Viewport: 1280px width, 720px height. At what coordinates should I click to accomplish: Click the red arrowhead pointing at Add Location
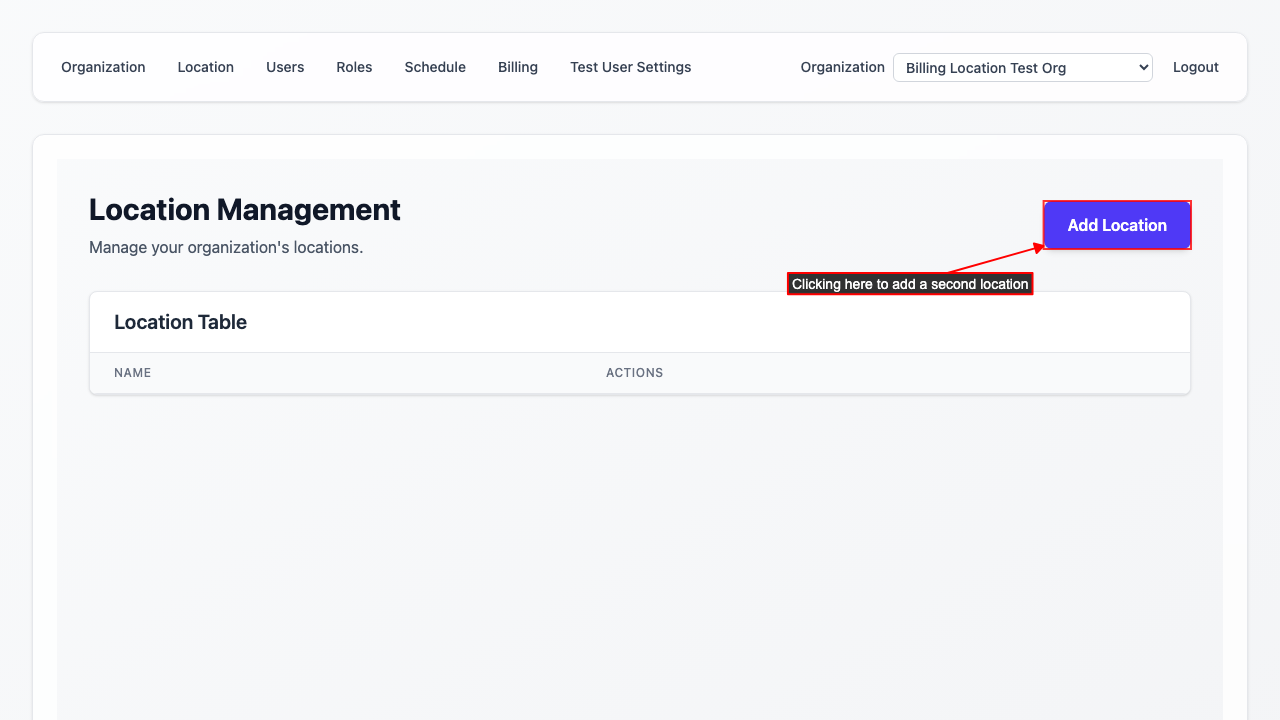[x=1039, y=247]
